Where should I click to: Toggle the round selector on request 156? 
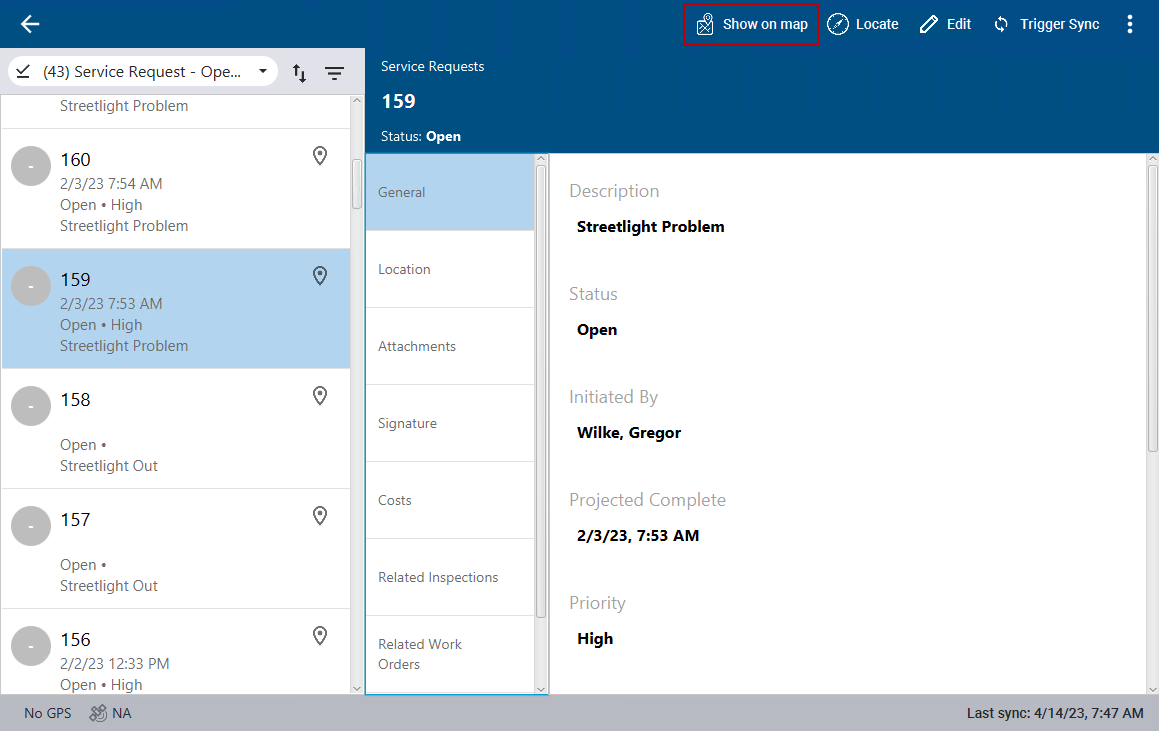[x=31, y=646]
